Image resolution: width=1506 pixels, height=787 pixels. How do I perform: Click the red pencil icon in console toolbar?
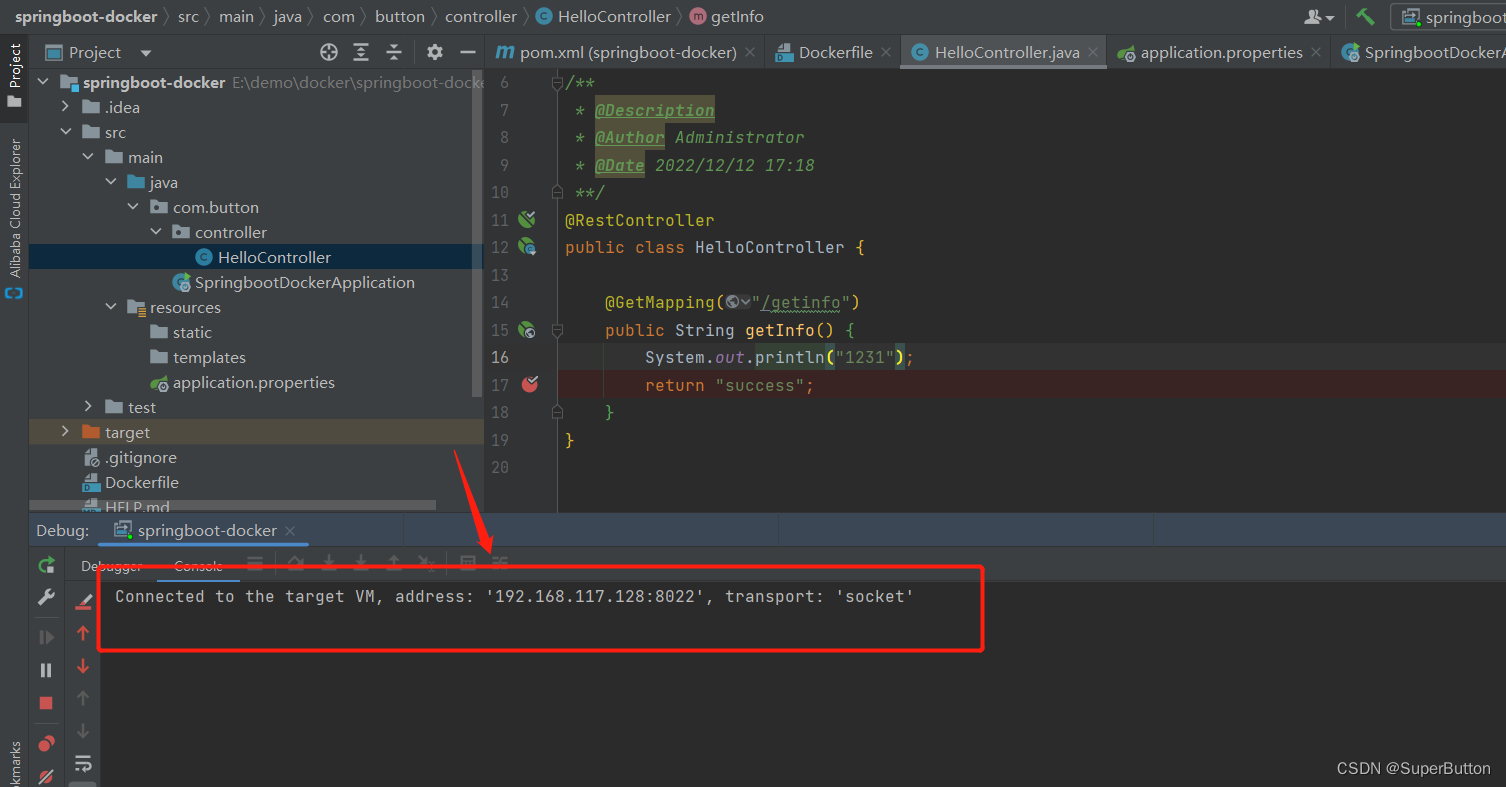(84, 601)
